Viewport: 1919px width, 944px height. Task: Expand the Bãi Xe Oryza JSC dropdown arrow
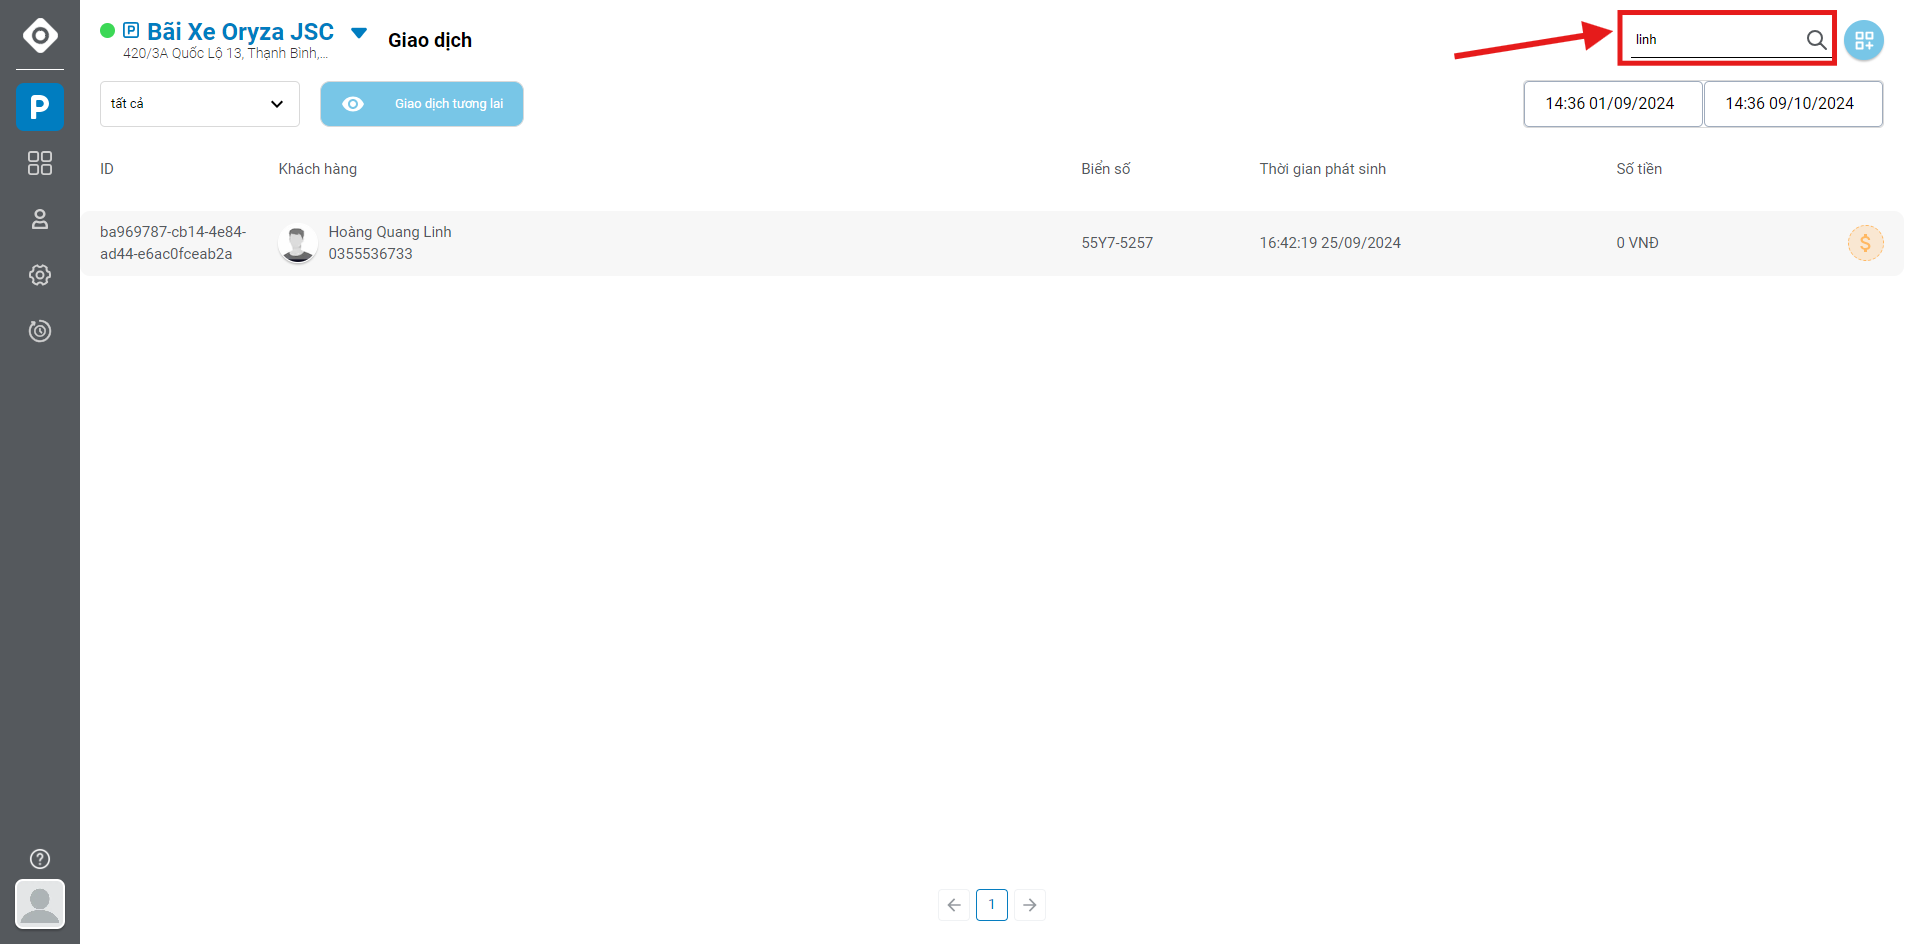[x=359, y=33]
